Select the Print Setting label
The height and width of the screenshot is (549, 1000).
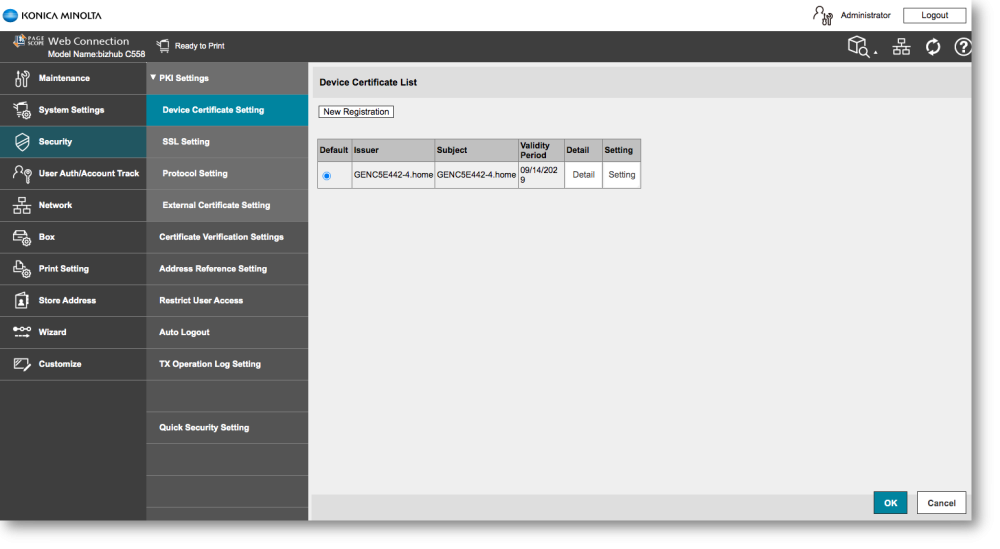point(64,268)
